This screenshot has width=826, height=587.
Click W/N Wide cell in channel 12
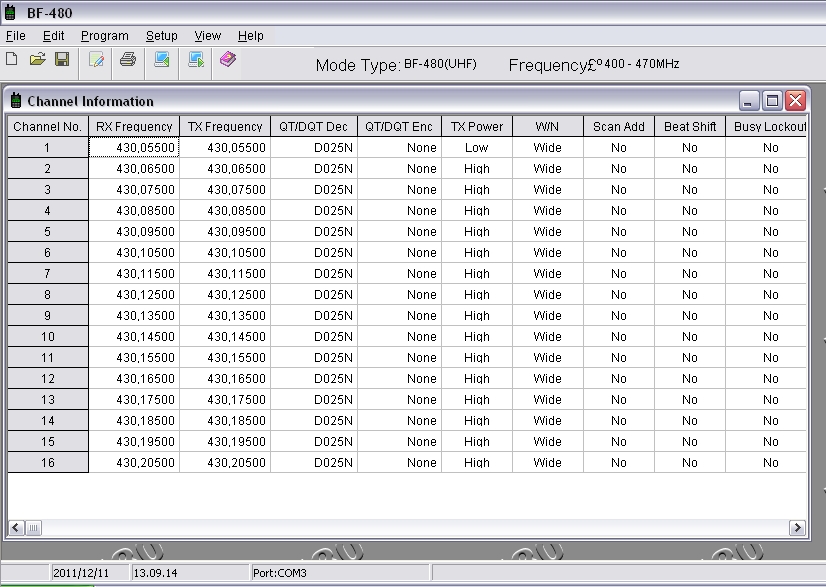[x=547, y=378]
